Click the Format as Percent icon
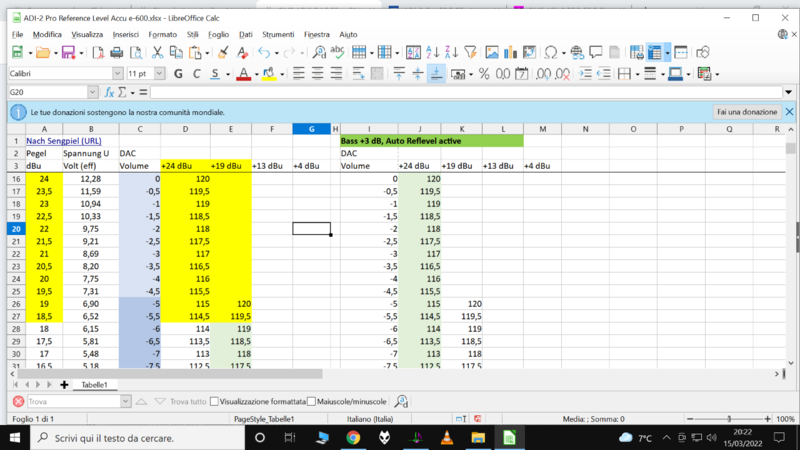800x450 pixels. pos(484,73)
